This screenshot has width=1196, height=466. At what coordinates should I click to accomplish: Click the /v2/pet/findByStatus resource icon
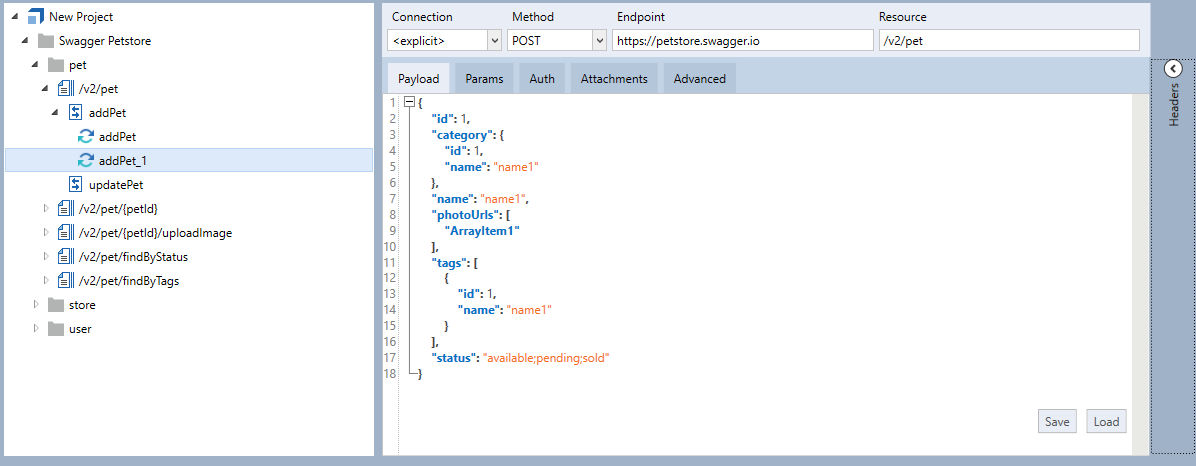[66, 257]
